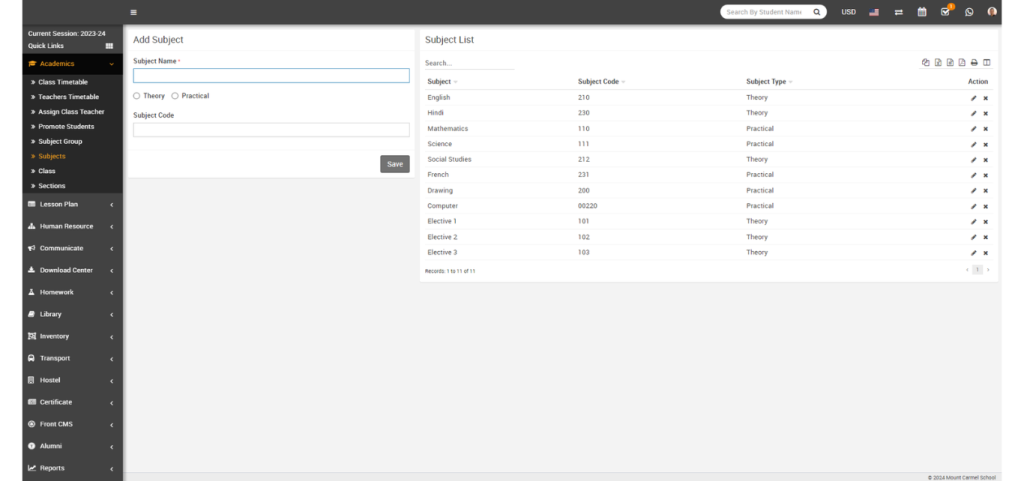
Task: Click the edit pencil for Mathematics
Action: point(973,129)
